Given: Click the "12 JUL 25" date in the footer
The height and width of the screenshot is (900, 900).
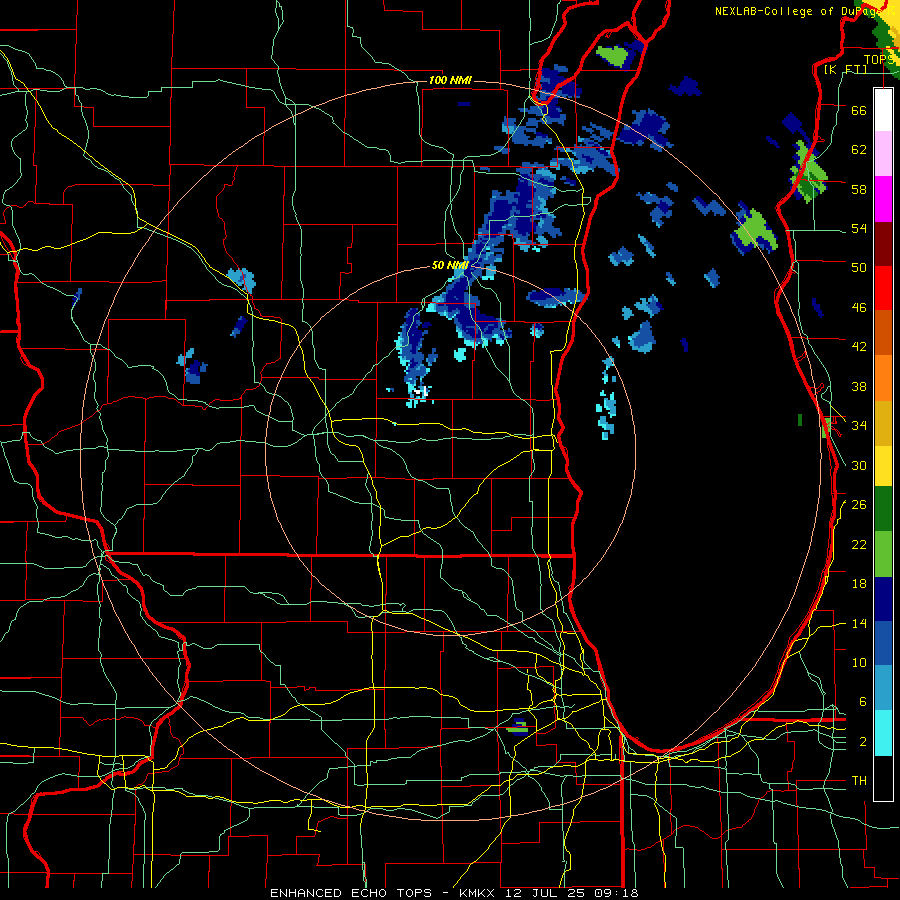Looking at the screenshot, I should (546, 893).
